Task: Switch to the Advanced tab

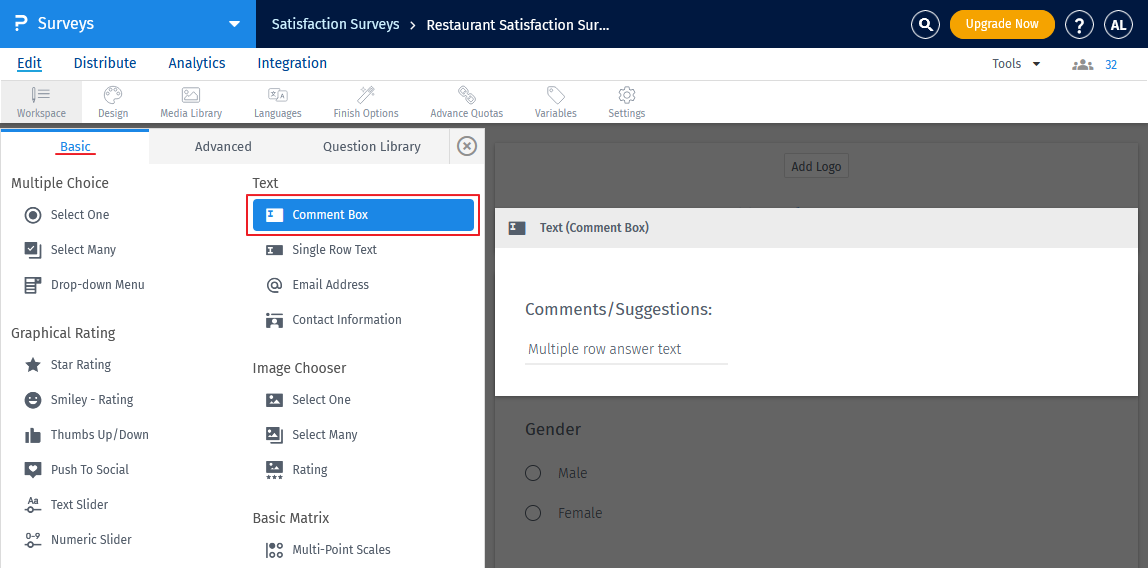Action: point(223,146)
